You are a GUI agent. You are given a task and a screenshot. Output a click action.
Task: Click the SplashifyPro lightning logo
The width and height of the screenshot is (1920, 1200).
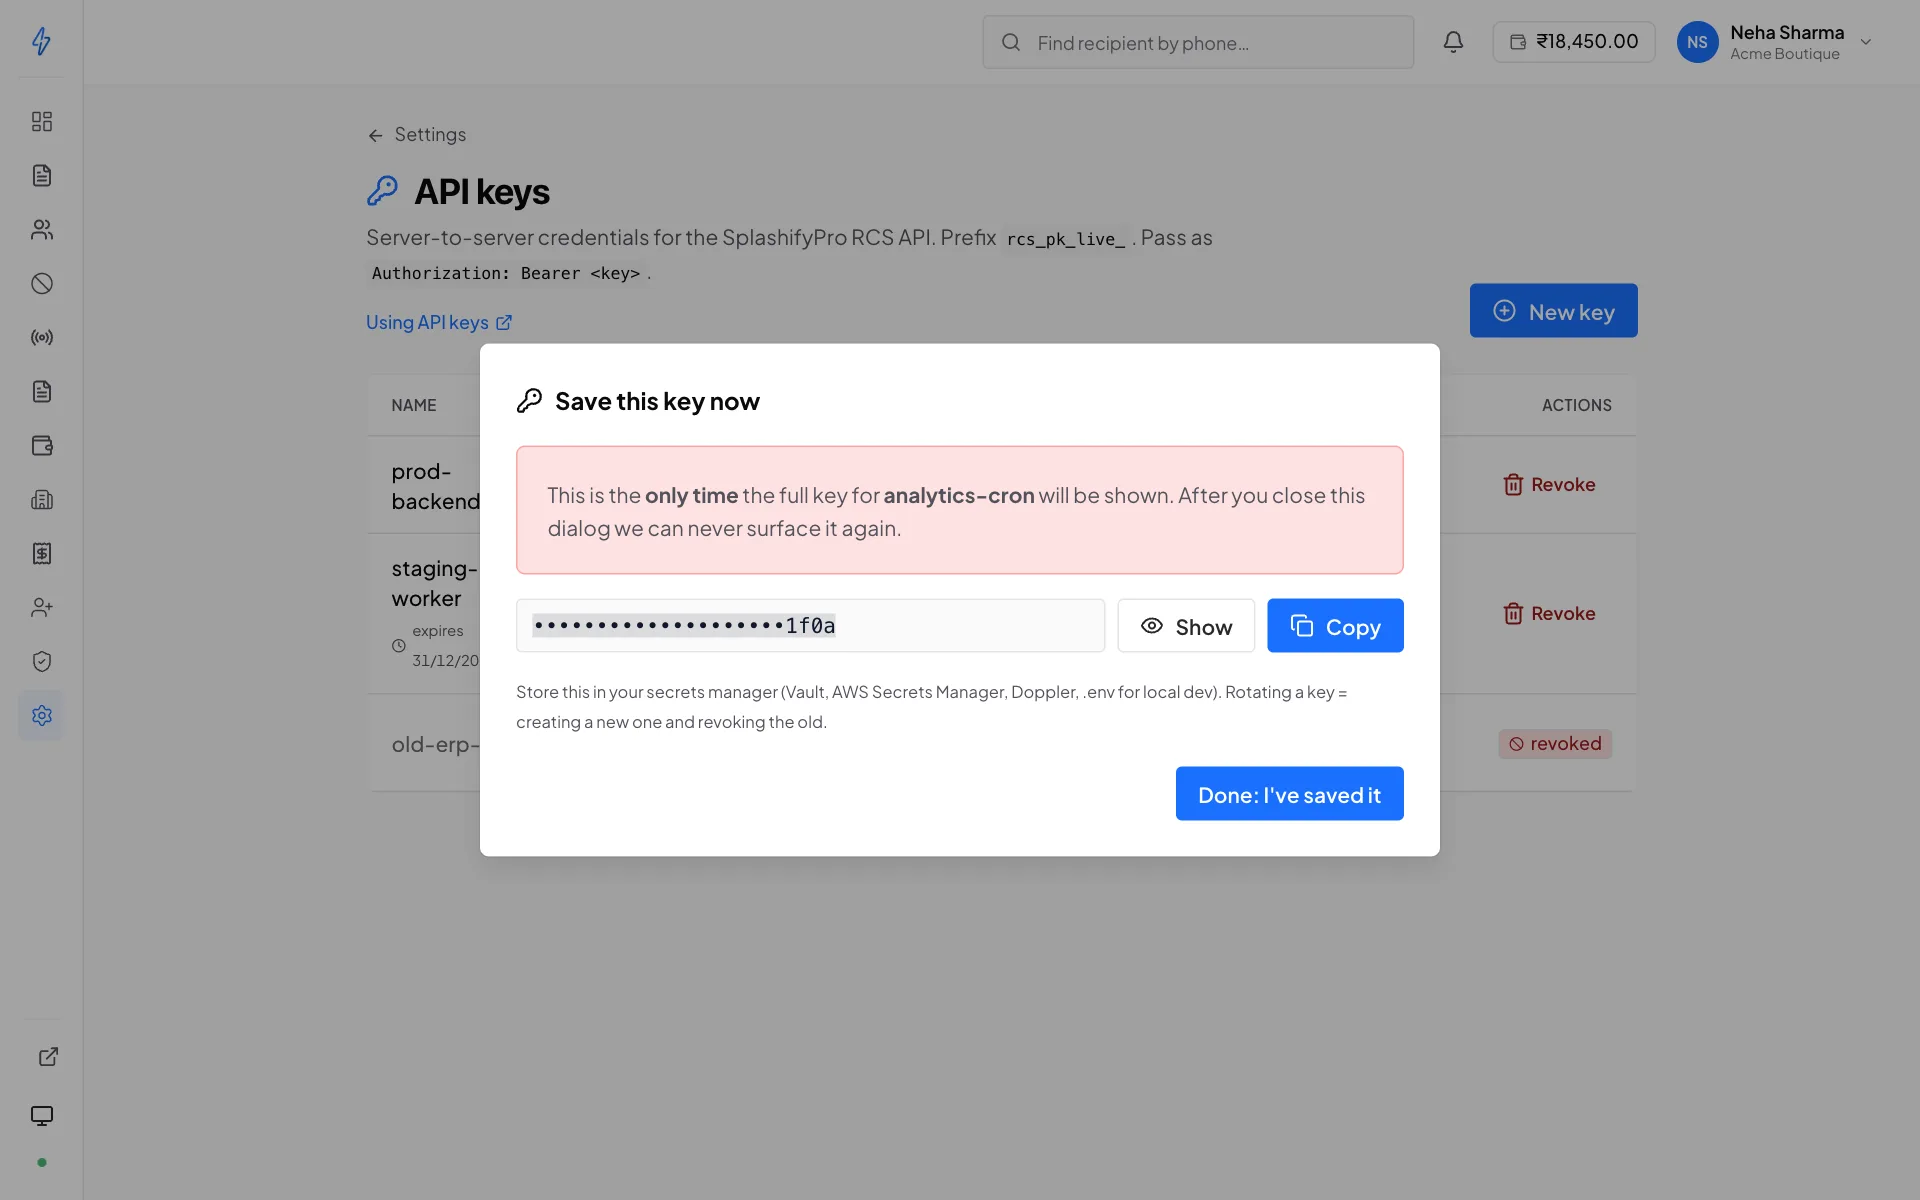[41, 41]
